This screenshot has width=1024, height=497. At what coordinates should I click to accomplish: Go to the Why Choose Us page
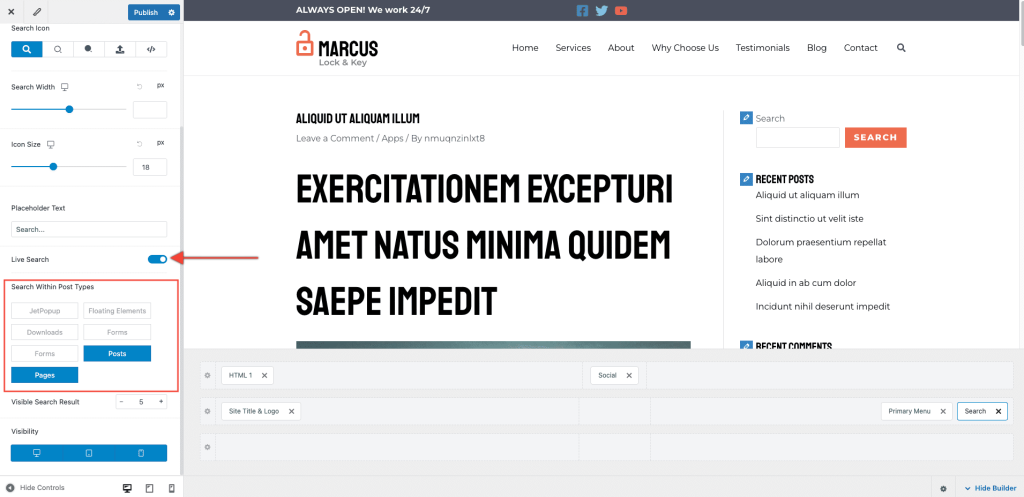click(x=685, y=48)
